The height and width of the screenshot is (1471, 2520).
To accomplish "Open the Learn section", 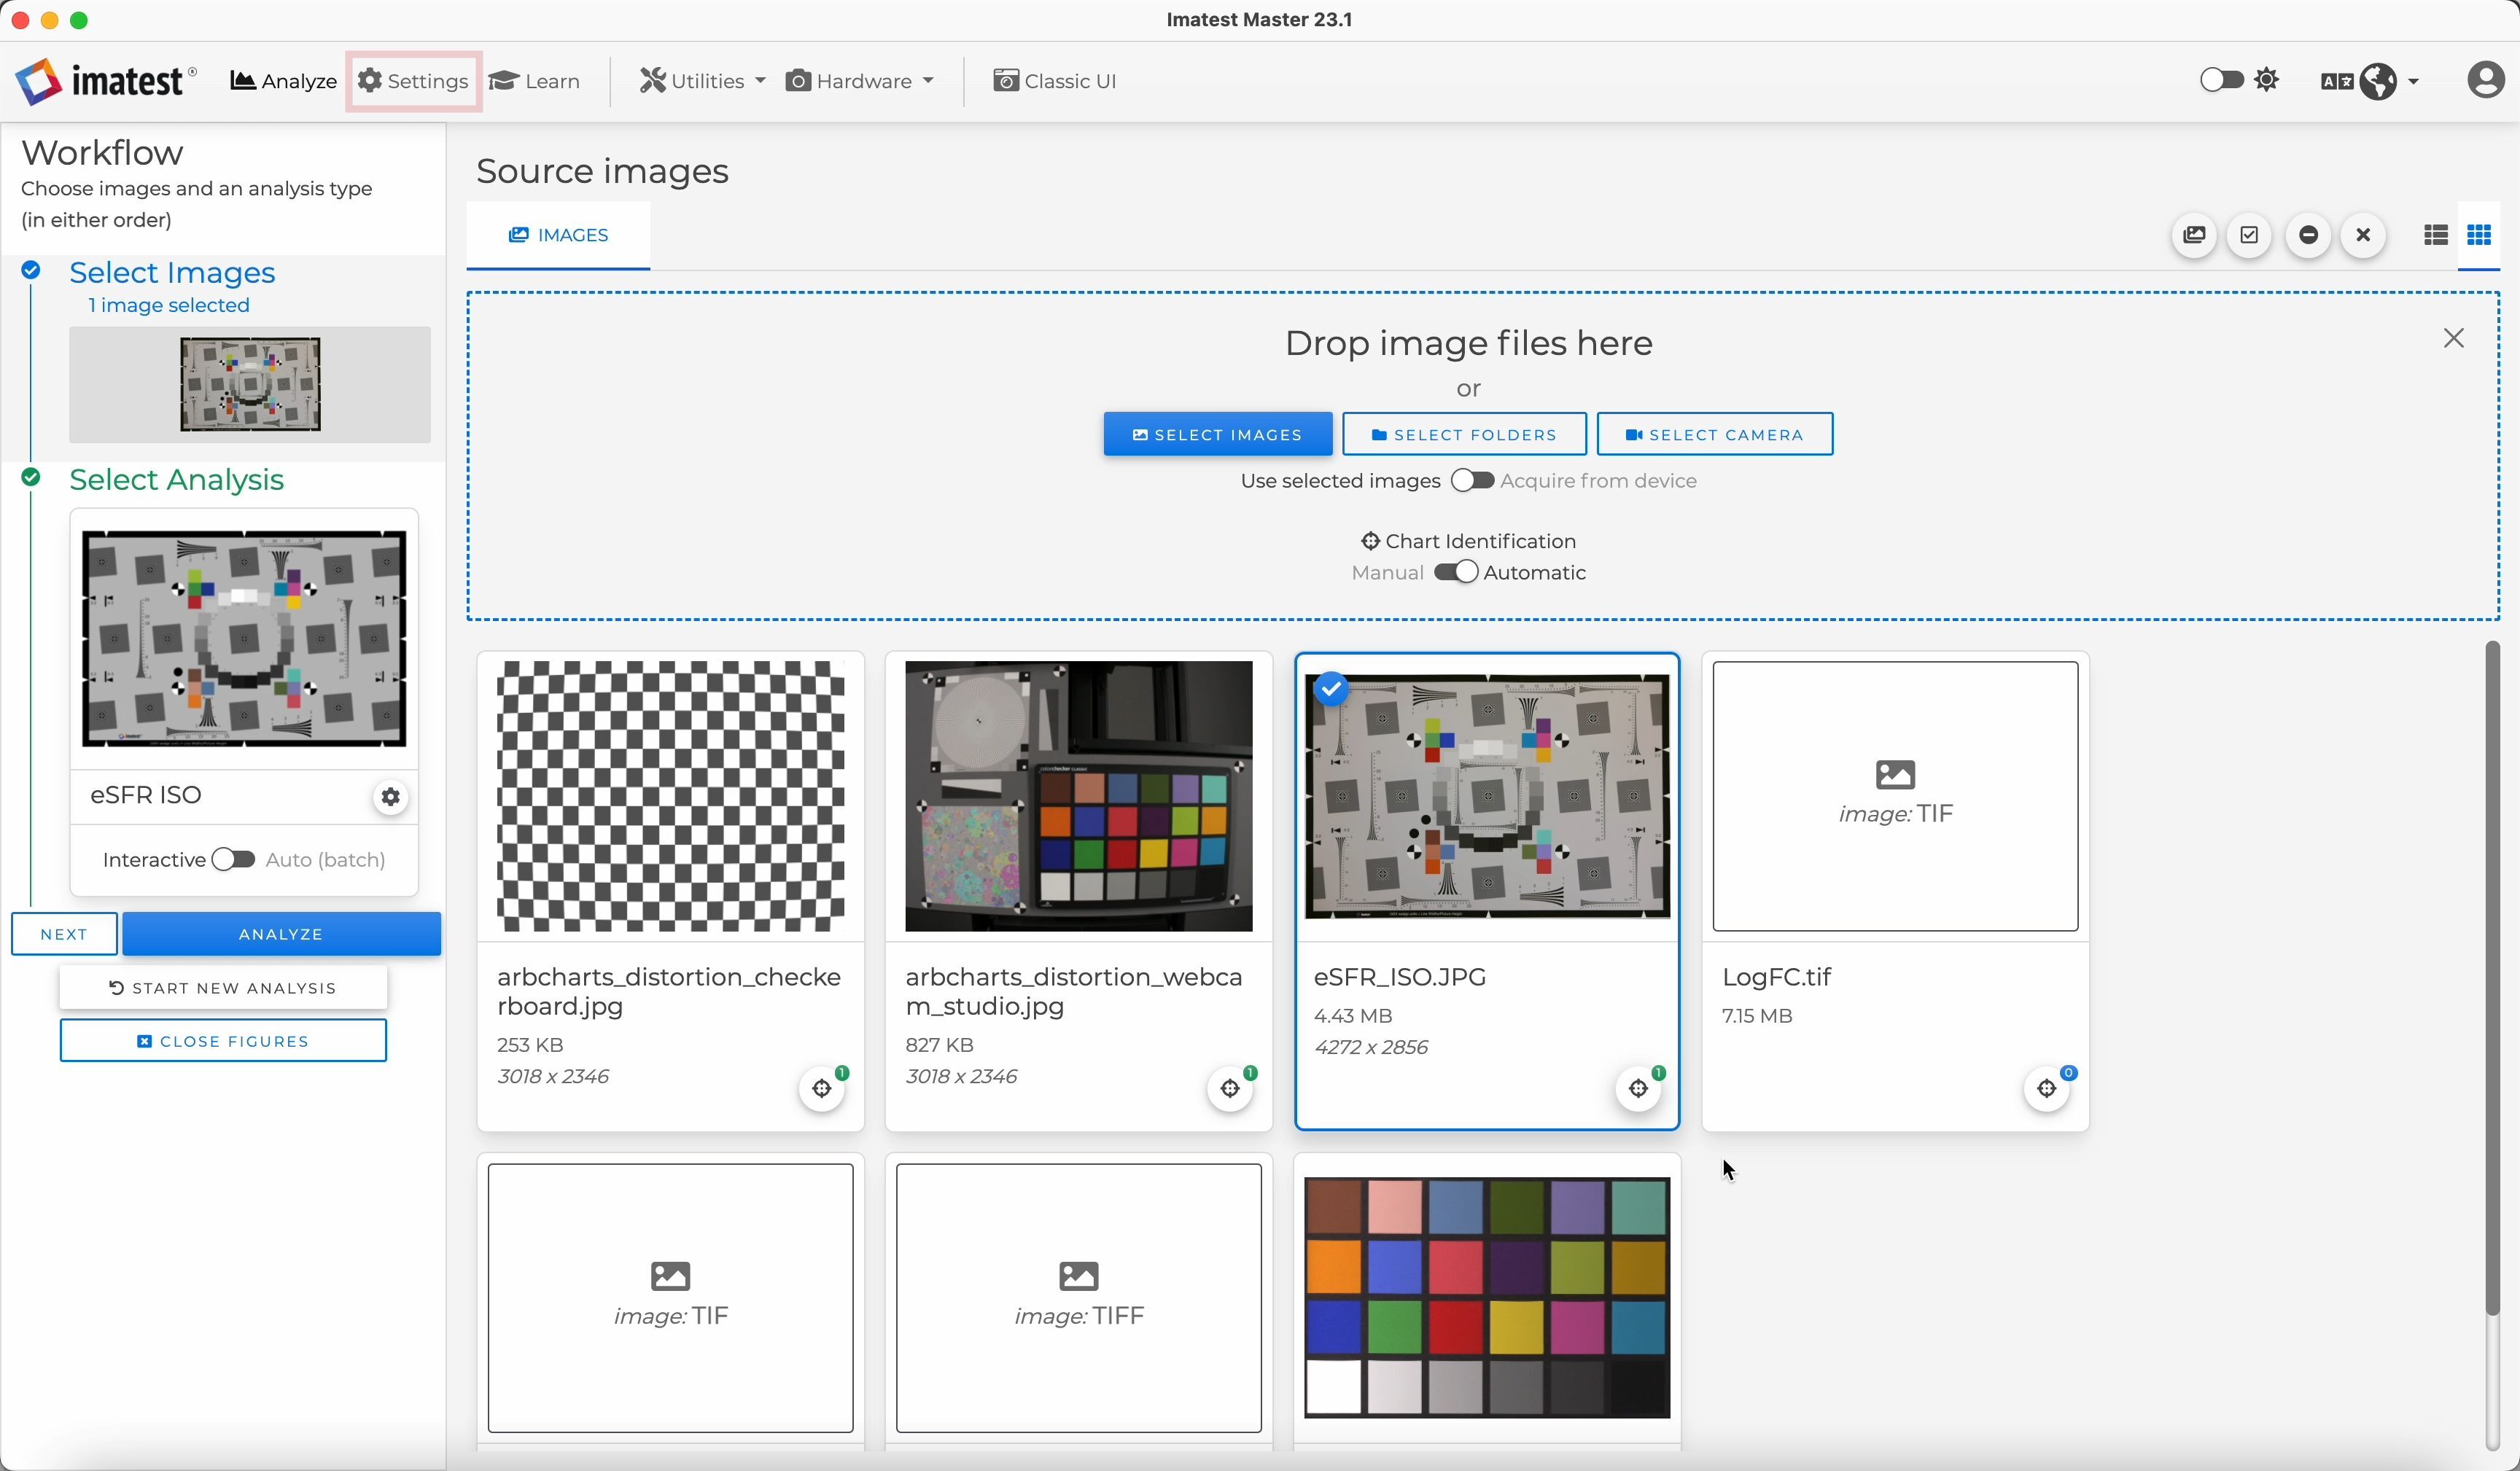I will (535, 81).
